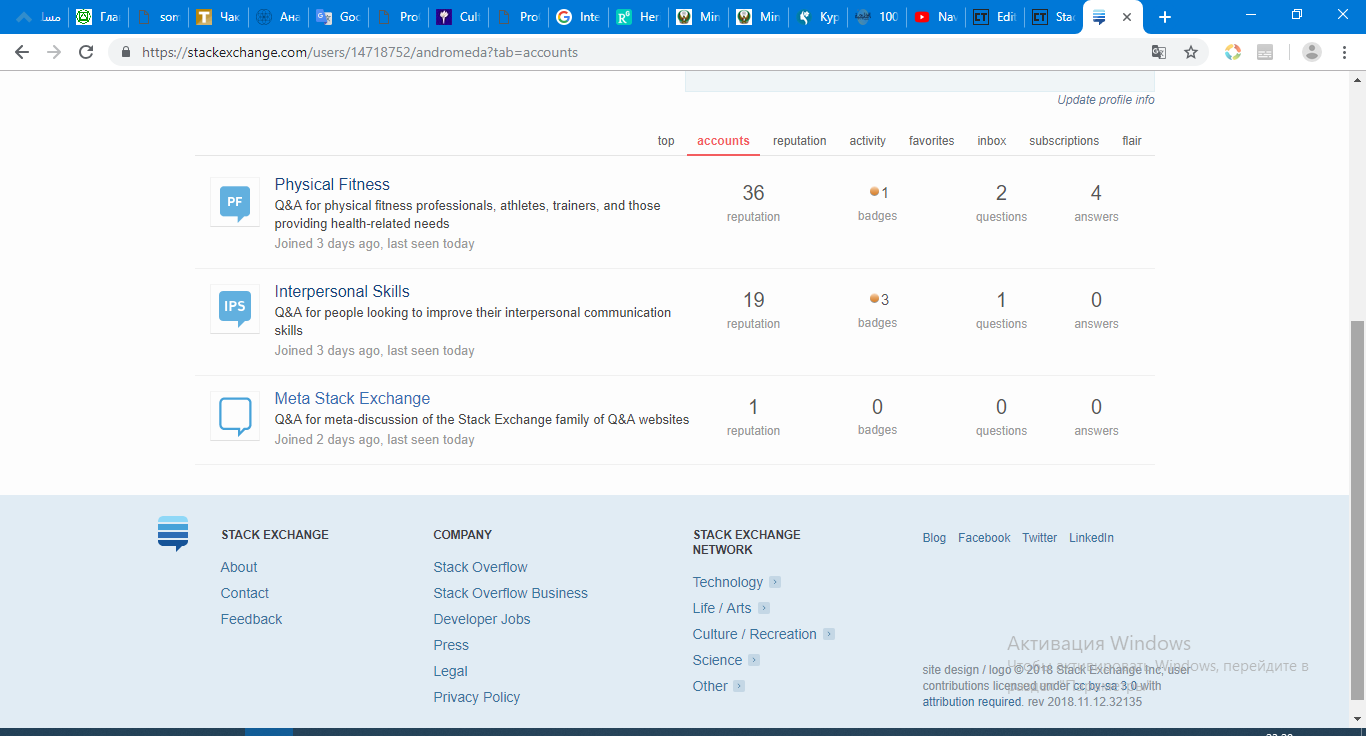
Task: Open the Interpersonal Skills site link
Action: pyautogui.click(x=342, y=291)
